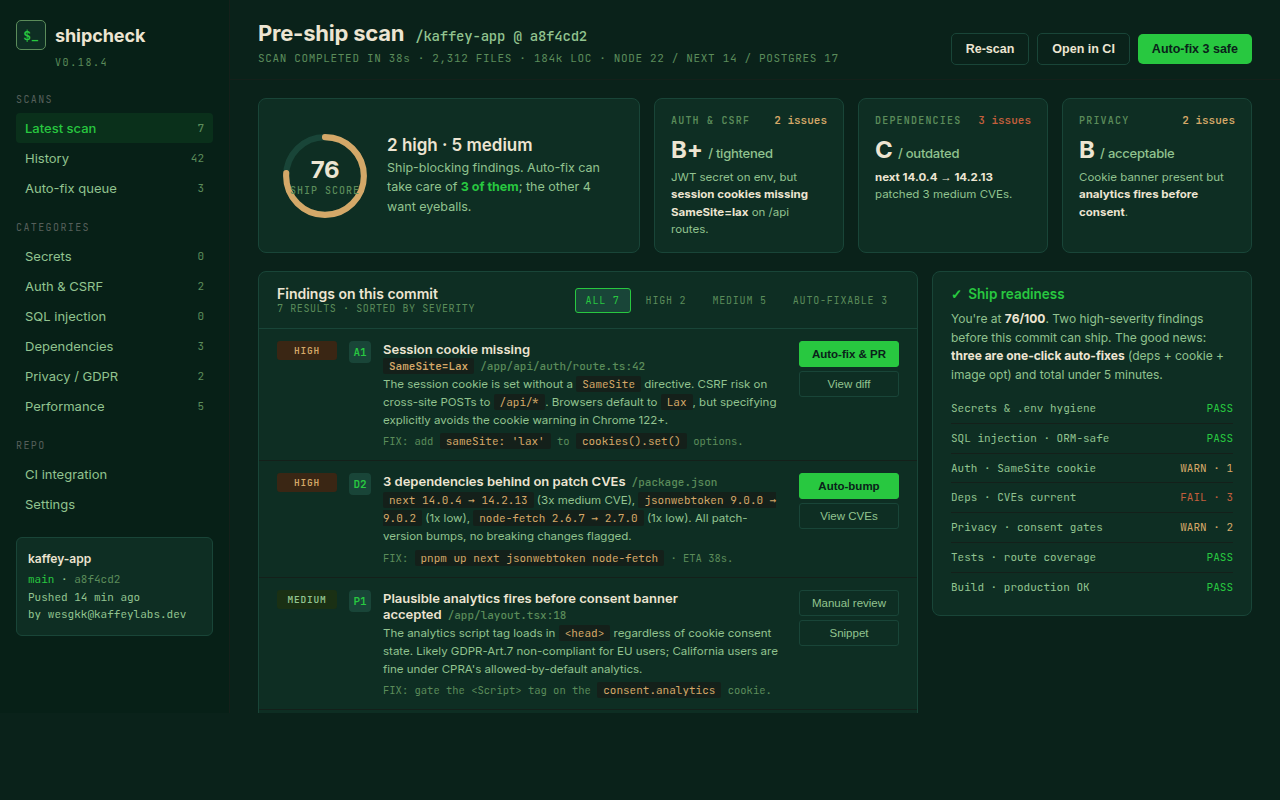The width and height of the screenshot is (1280, 800).
Task: Click /app/api/auth/route.ts:42 file path
Action: pos(563,367)
